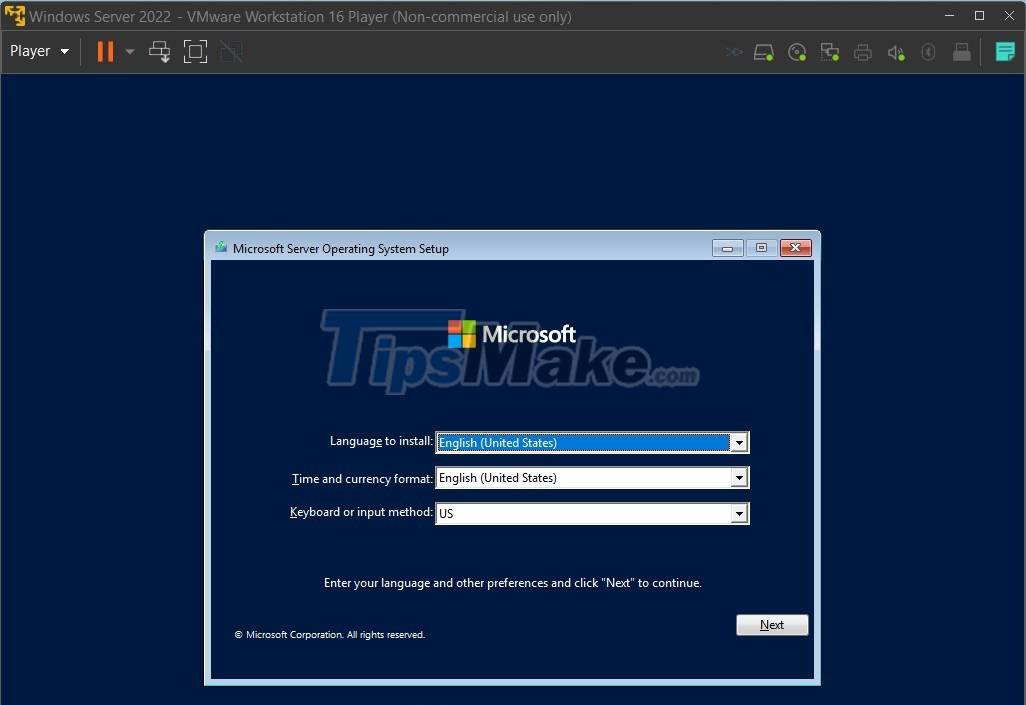The width and height of the screenshot is (1026, 705).
Task: Click the Microsoft Corporation copyright text
Action: (330, 634)
